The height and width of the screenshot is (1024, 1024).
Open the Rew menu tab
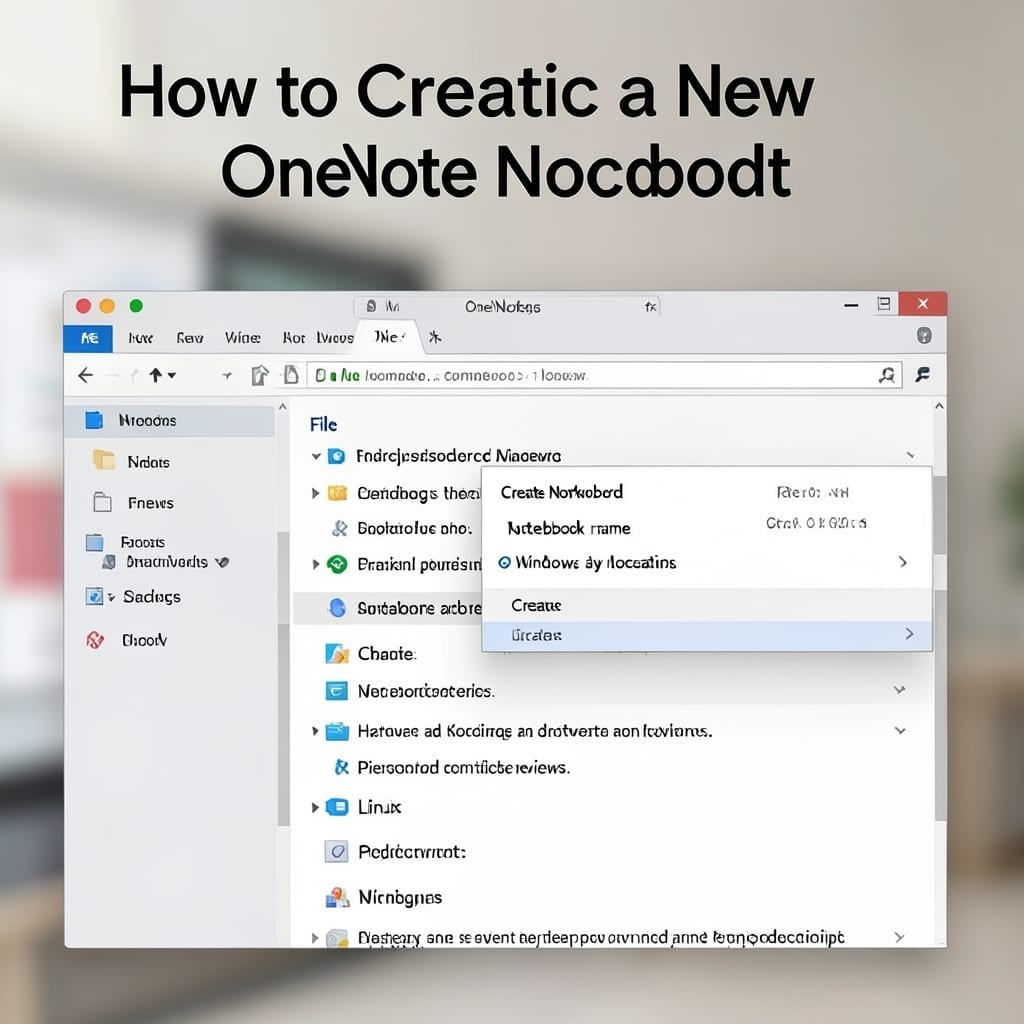pyautogui.click(x=189, y=338)
